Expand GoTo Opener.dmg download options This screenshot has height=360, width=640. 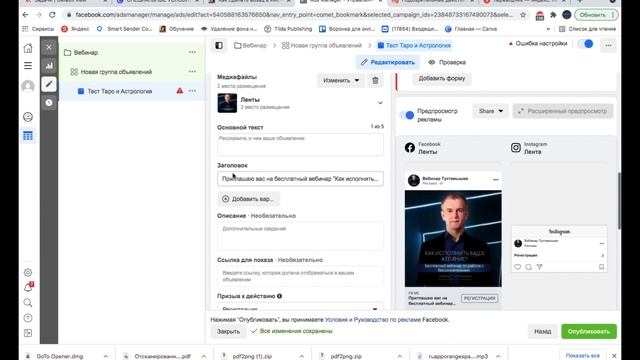106,356
